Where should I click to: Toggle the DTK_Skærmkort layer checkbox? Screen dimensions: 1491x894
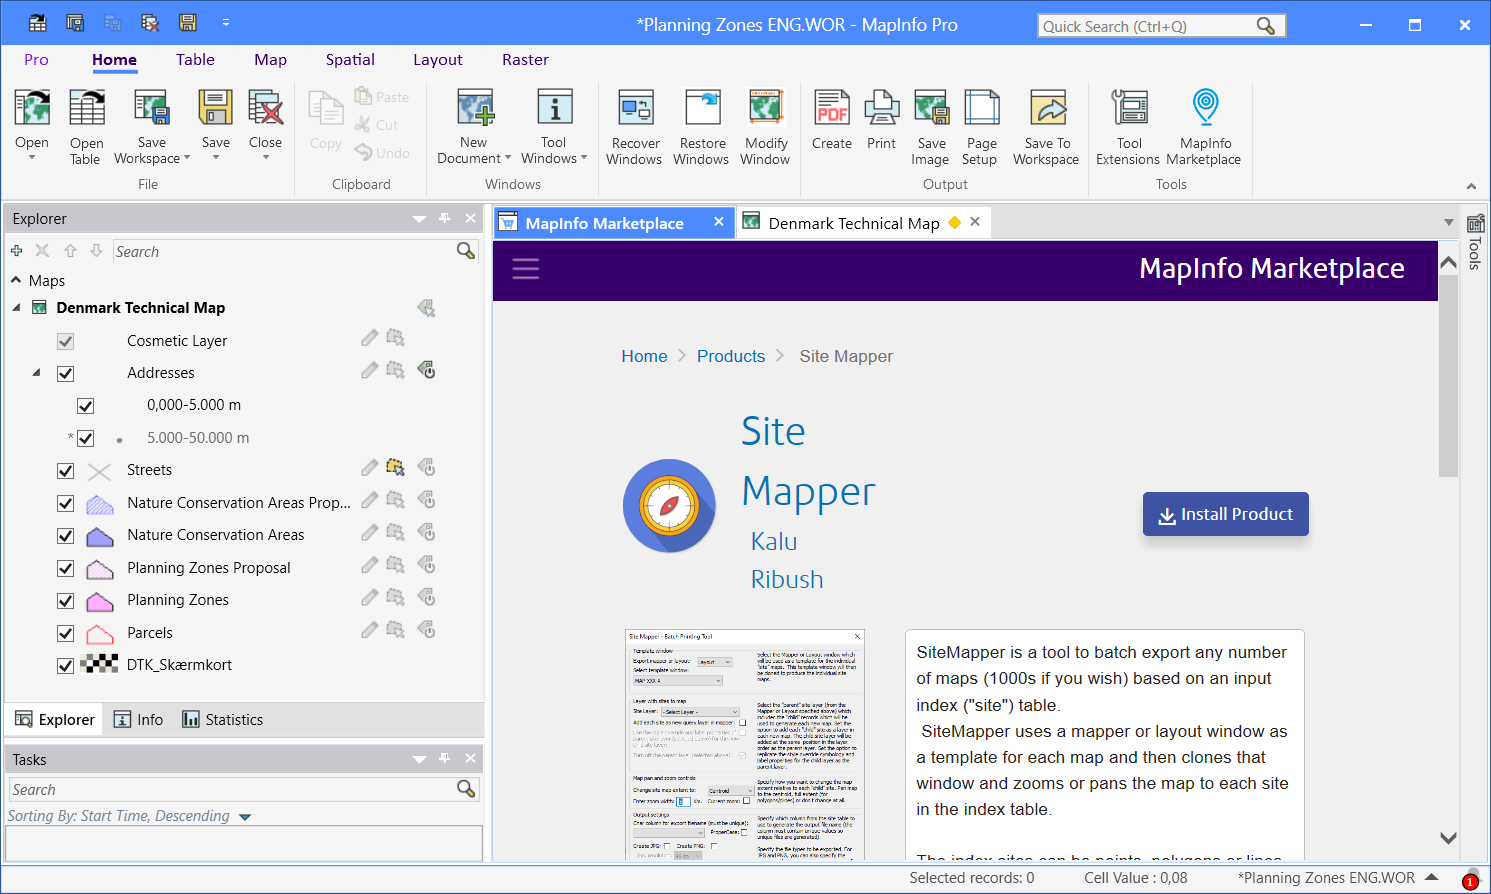tap(66, 666)
